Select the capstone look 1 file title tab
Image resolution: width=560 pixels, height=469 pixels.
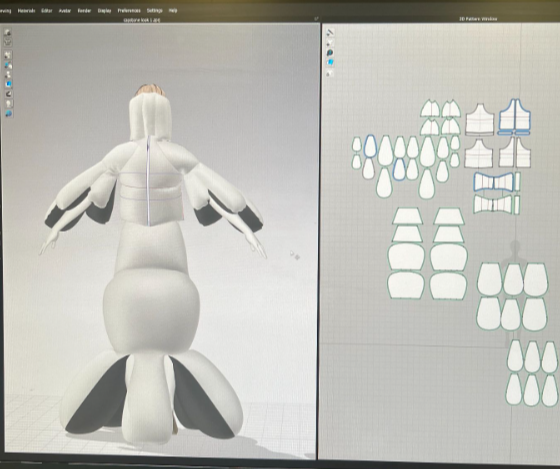[142, 20]
